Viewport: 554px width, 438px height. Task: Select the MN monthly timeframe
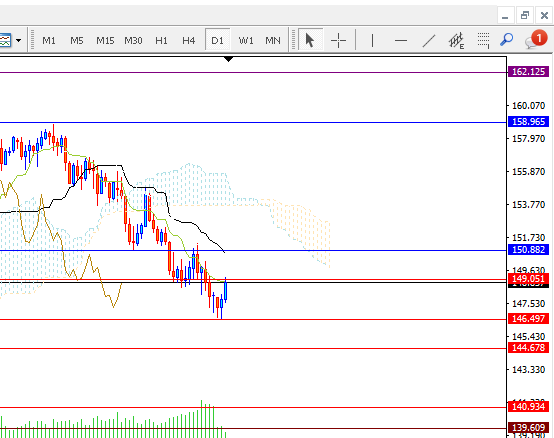(x=273, y=40)
